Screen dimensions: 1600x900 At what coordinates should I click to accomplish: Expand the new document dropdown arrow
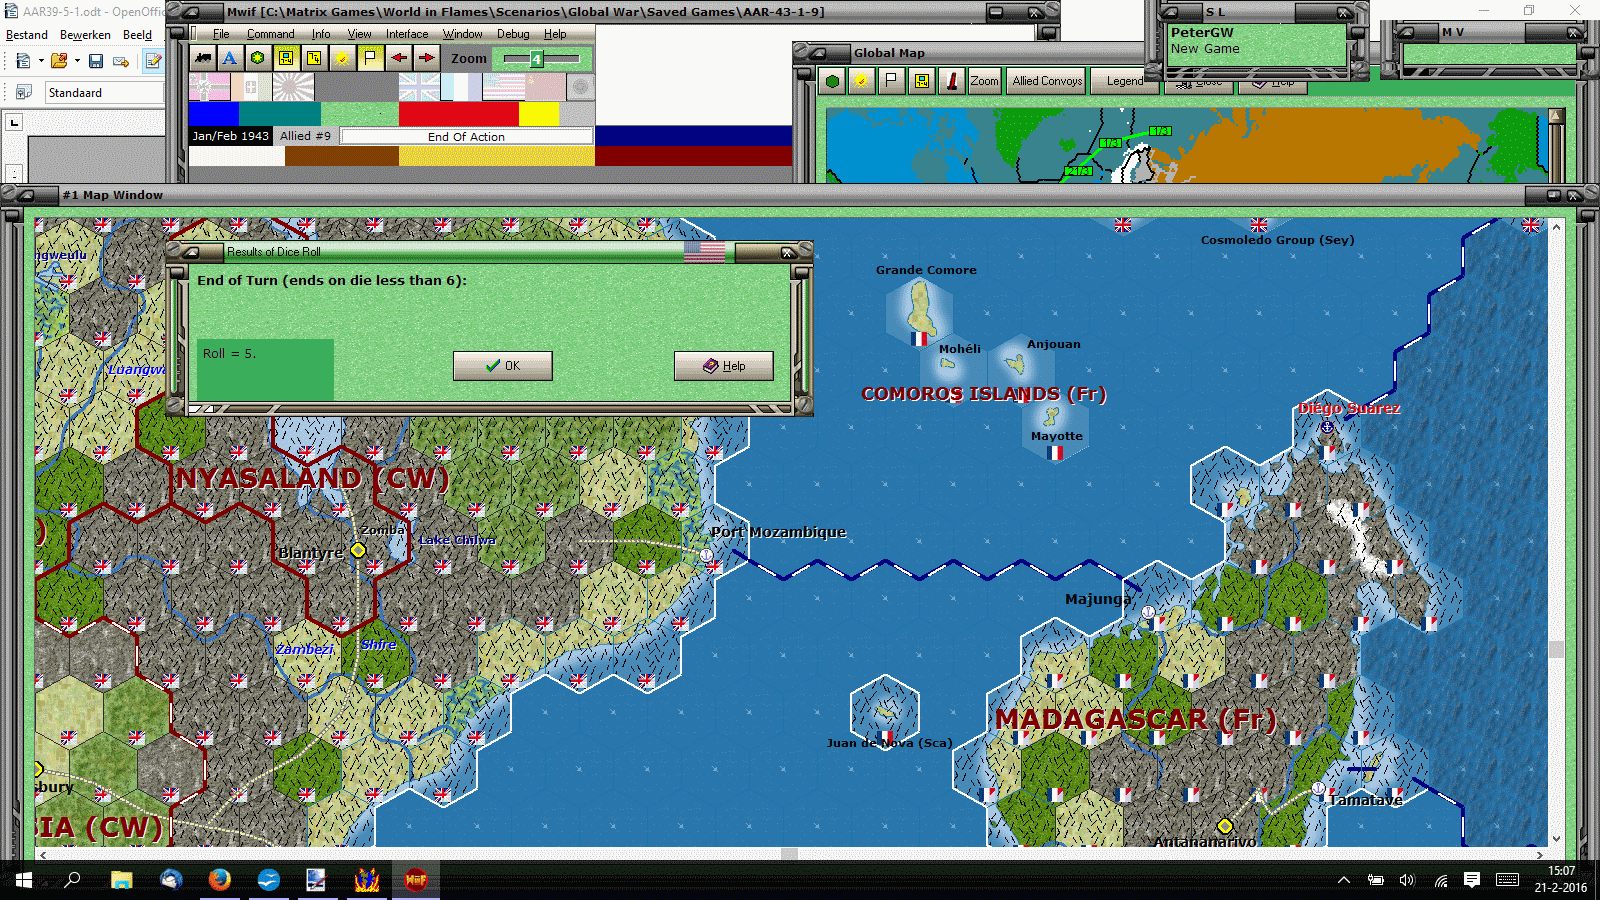(41, 61)
